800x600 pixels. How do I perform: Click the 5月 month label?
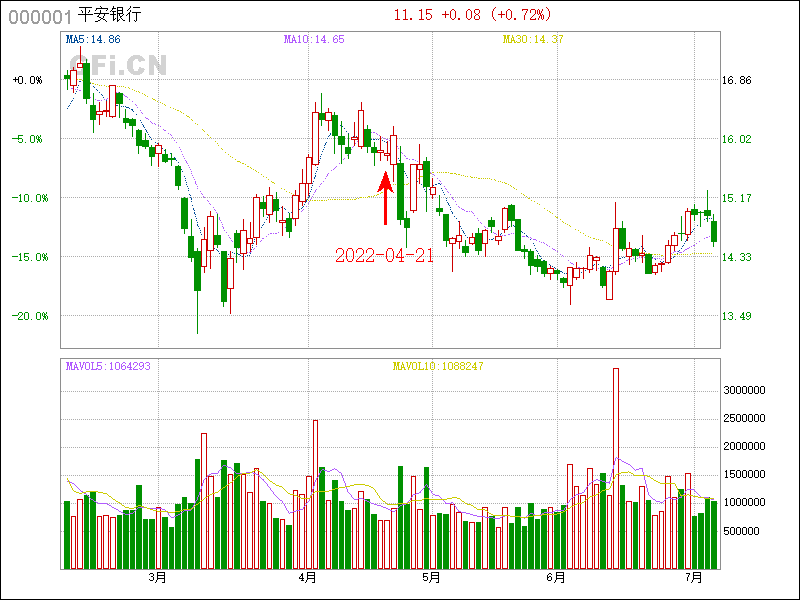click(432, 578)
